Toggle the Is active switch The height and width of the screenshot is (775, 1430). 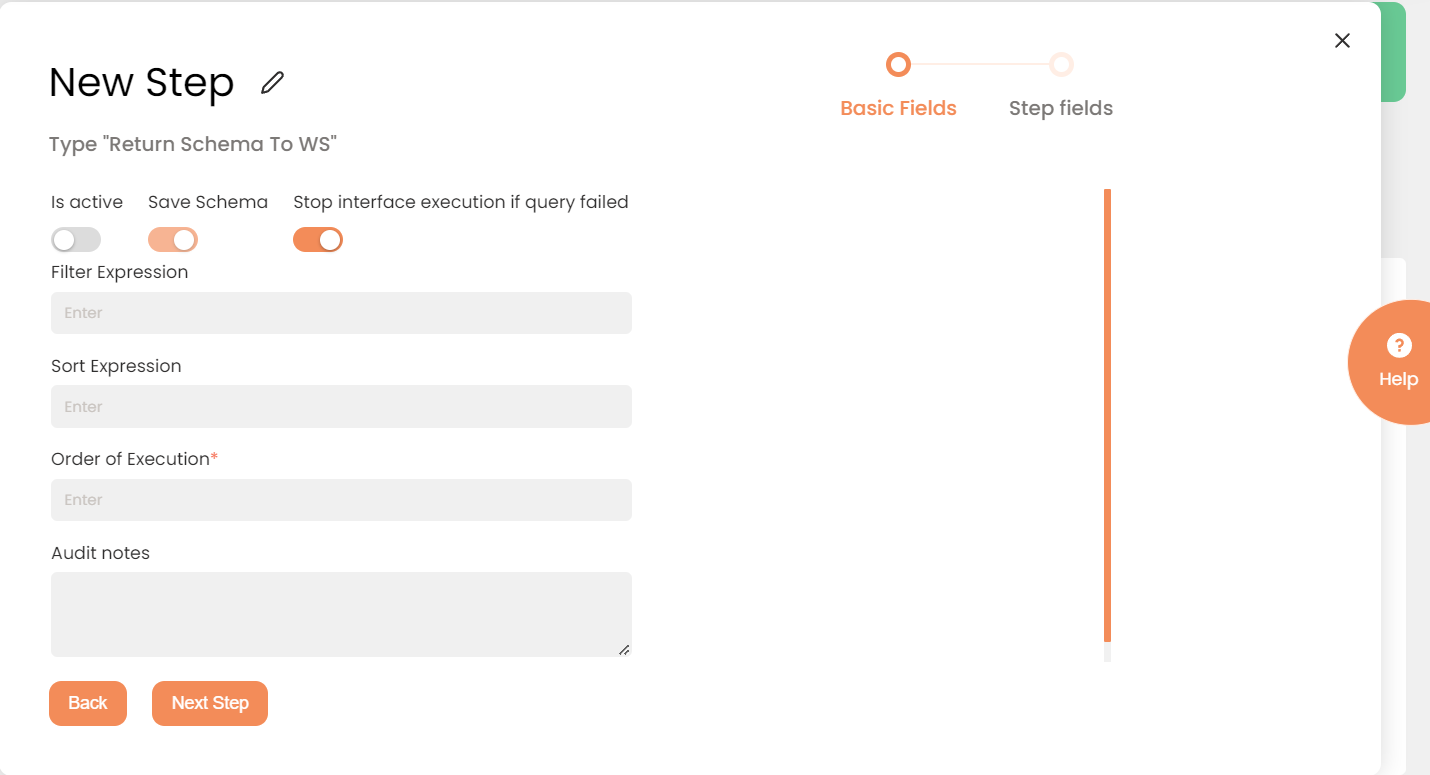(x=76, y=240)
